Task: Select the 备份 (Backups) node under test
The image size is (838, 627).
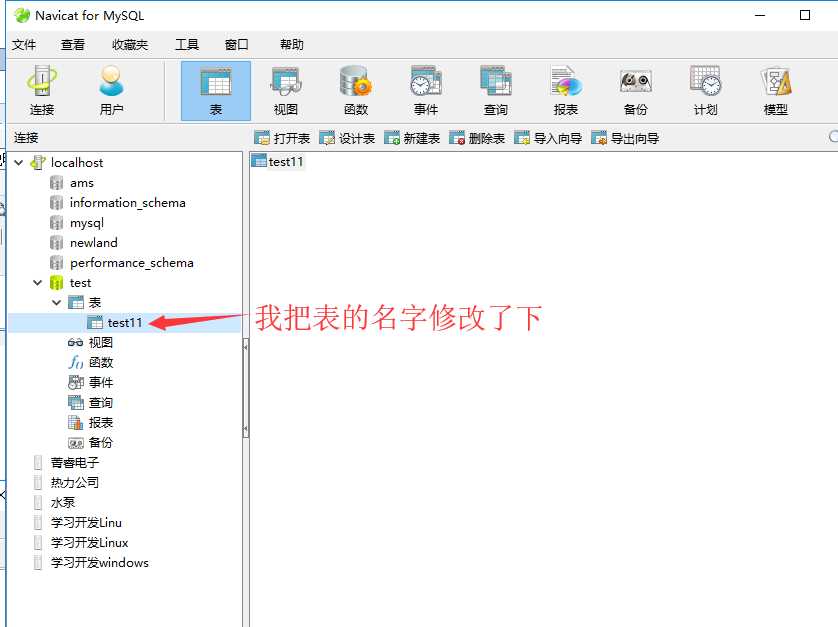Action: (100, 442)
